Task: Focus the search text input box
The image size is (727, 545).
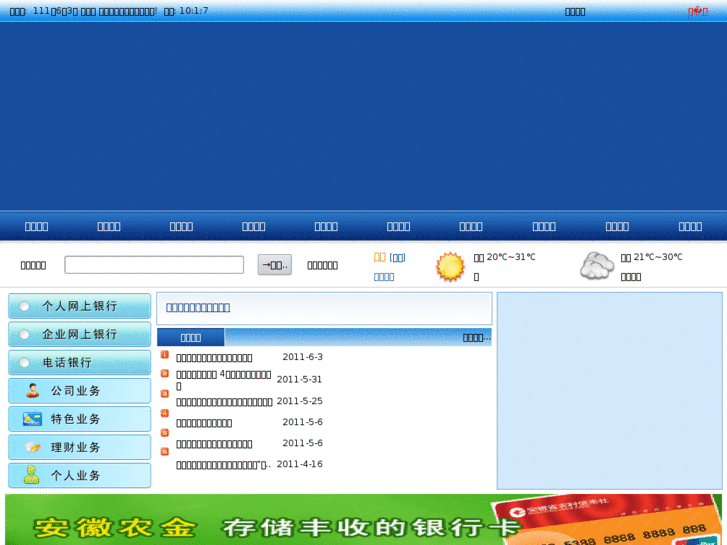Action: click(x=154, y=265)
